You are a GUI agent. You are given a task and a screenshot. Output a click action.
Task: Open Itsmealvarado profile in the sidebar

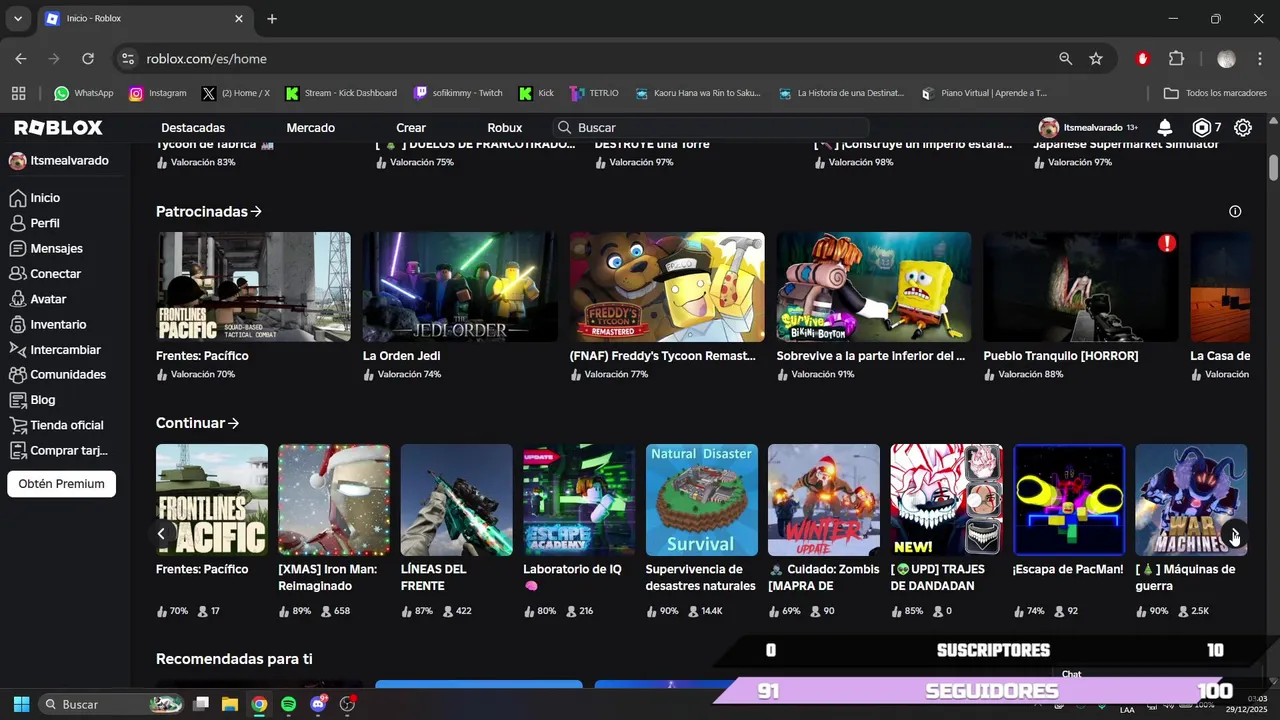pos(58,161)
